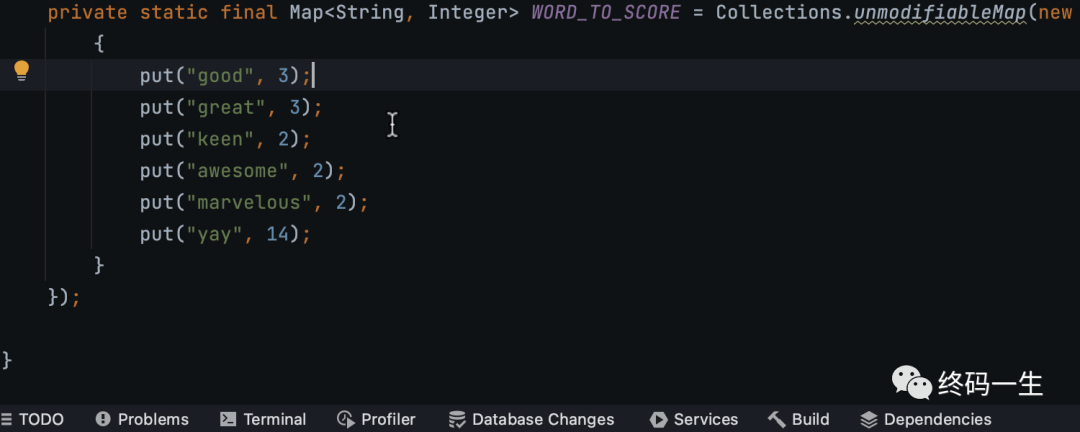This screenshot has width=1080, height=432.
Task: Click the TODO list icon
Action: [7, 419]
